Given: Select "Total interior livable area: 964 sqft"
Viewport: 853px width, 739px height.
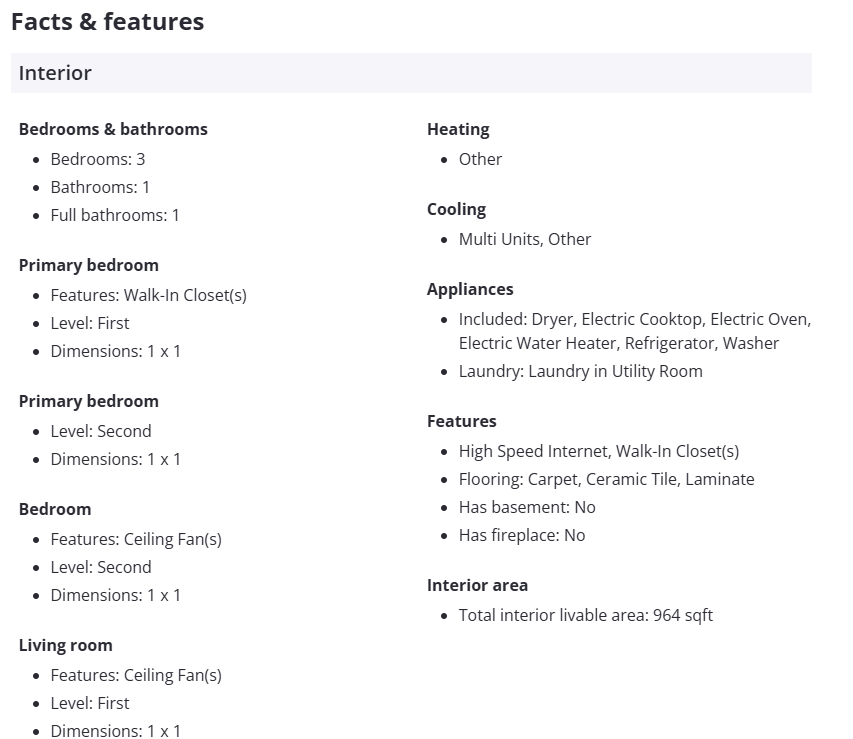Looking at the screenshot, I should coord(585,615).
